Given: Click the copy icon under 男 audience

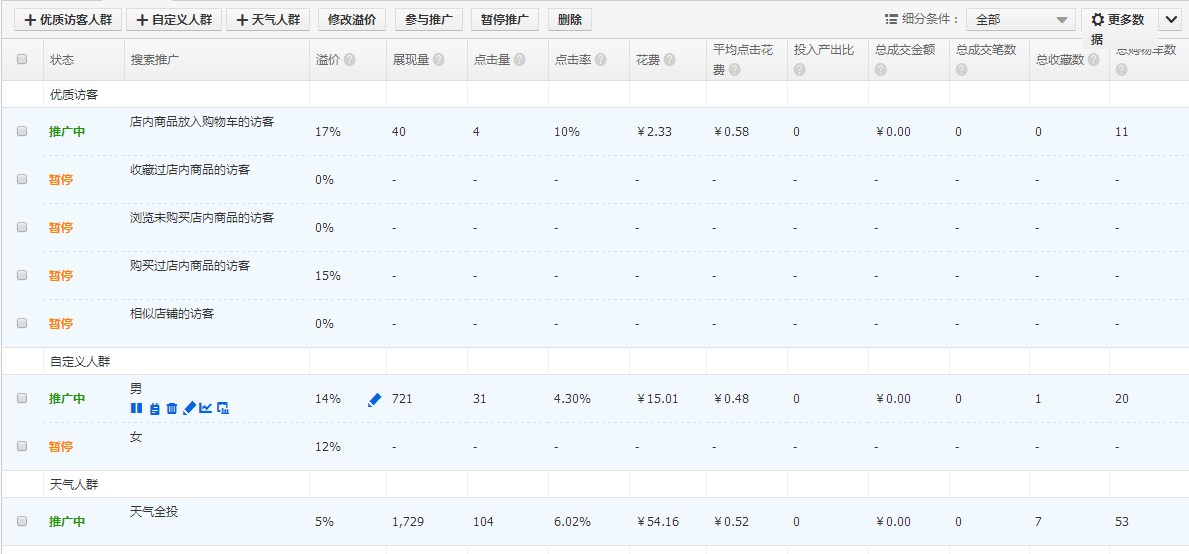Looking at the screenshot, I should [154, 408].
